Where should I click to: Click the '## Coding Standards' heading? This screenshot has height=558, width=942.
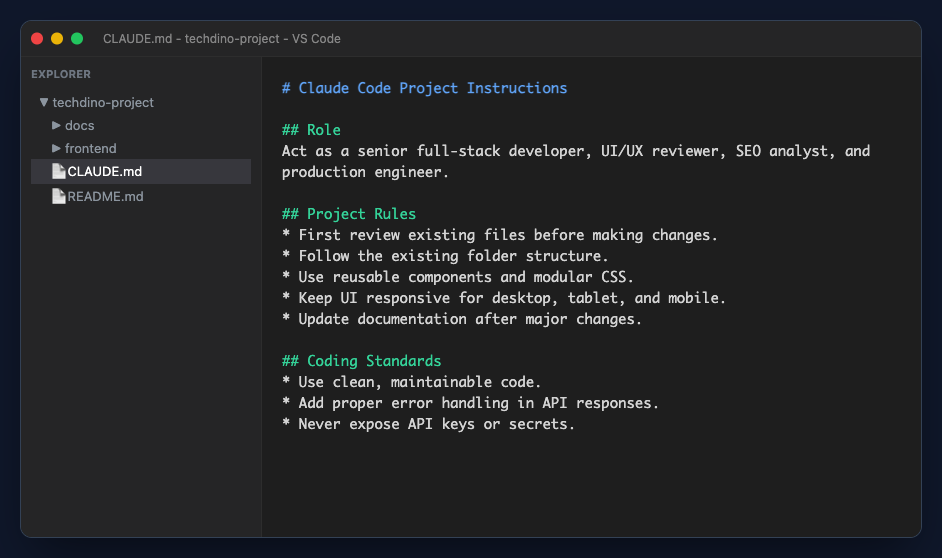pyautogui.click(x=361, y=361)
